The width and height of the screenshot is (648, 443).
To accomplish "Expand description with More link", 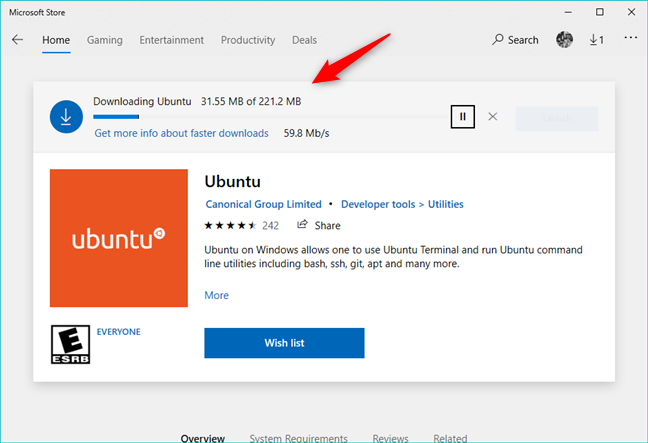I will (x=217, y=295).
